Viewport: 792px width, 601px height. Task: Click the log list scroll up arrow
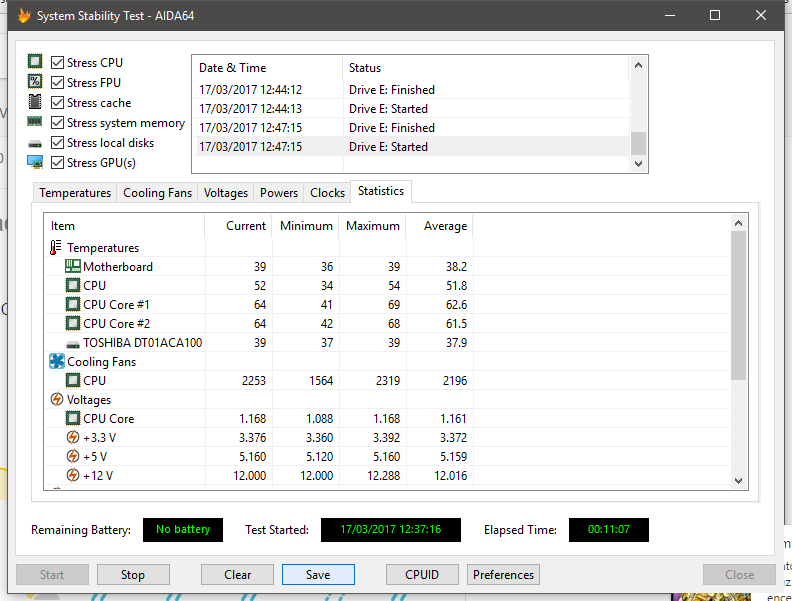coord(638,65)
